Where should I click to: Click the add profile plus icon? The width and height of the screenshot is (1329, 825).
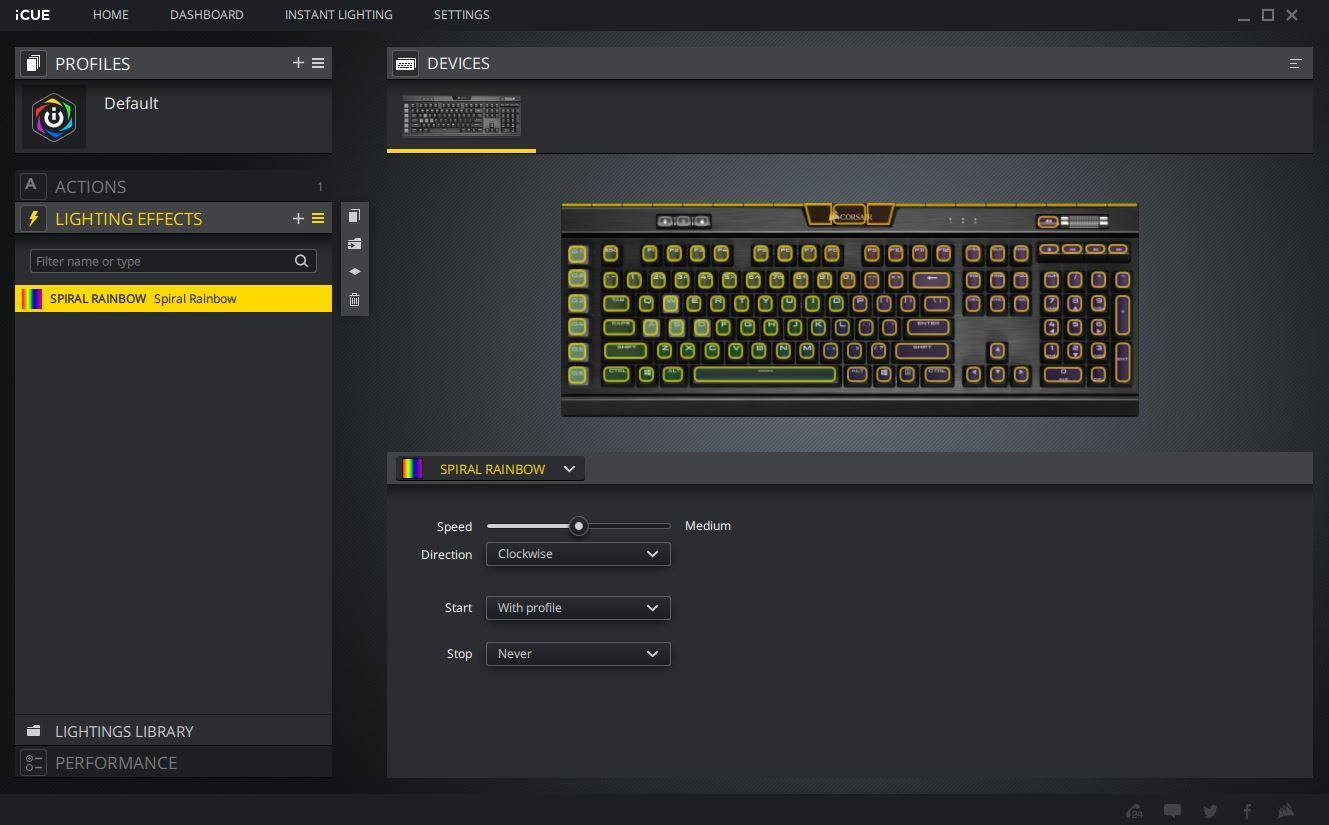[298, 63]
